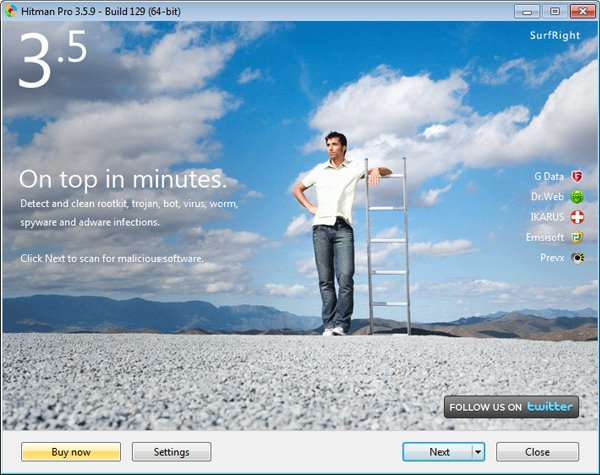Click Next to start scanning
Screen dimensions: 600x475
438,452
